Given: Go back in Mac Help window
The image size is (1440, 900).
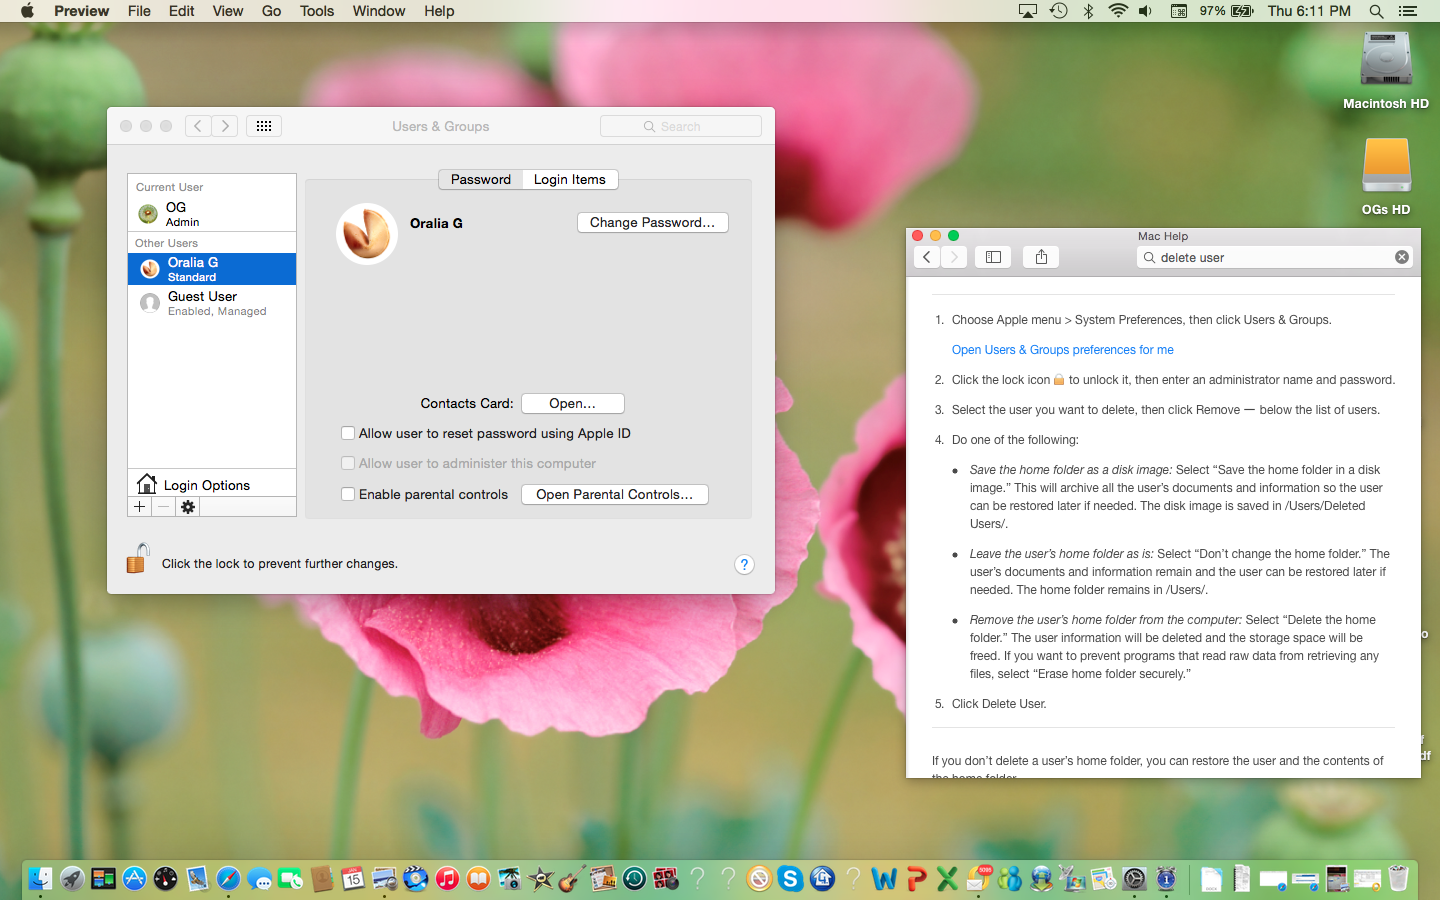Looking at the screenshot, I should 927,257.
